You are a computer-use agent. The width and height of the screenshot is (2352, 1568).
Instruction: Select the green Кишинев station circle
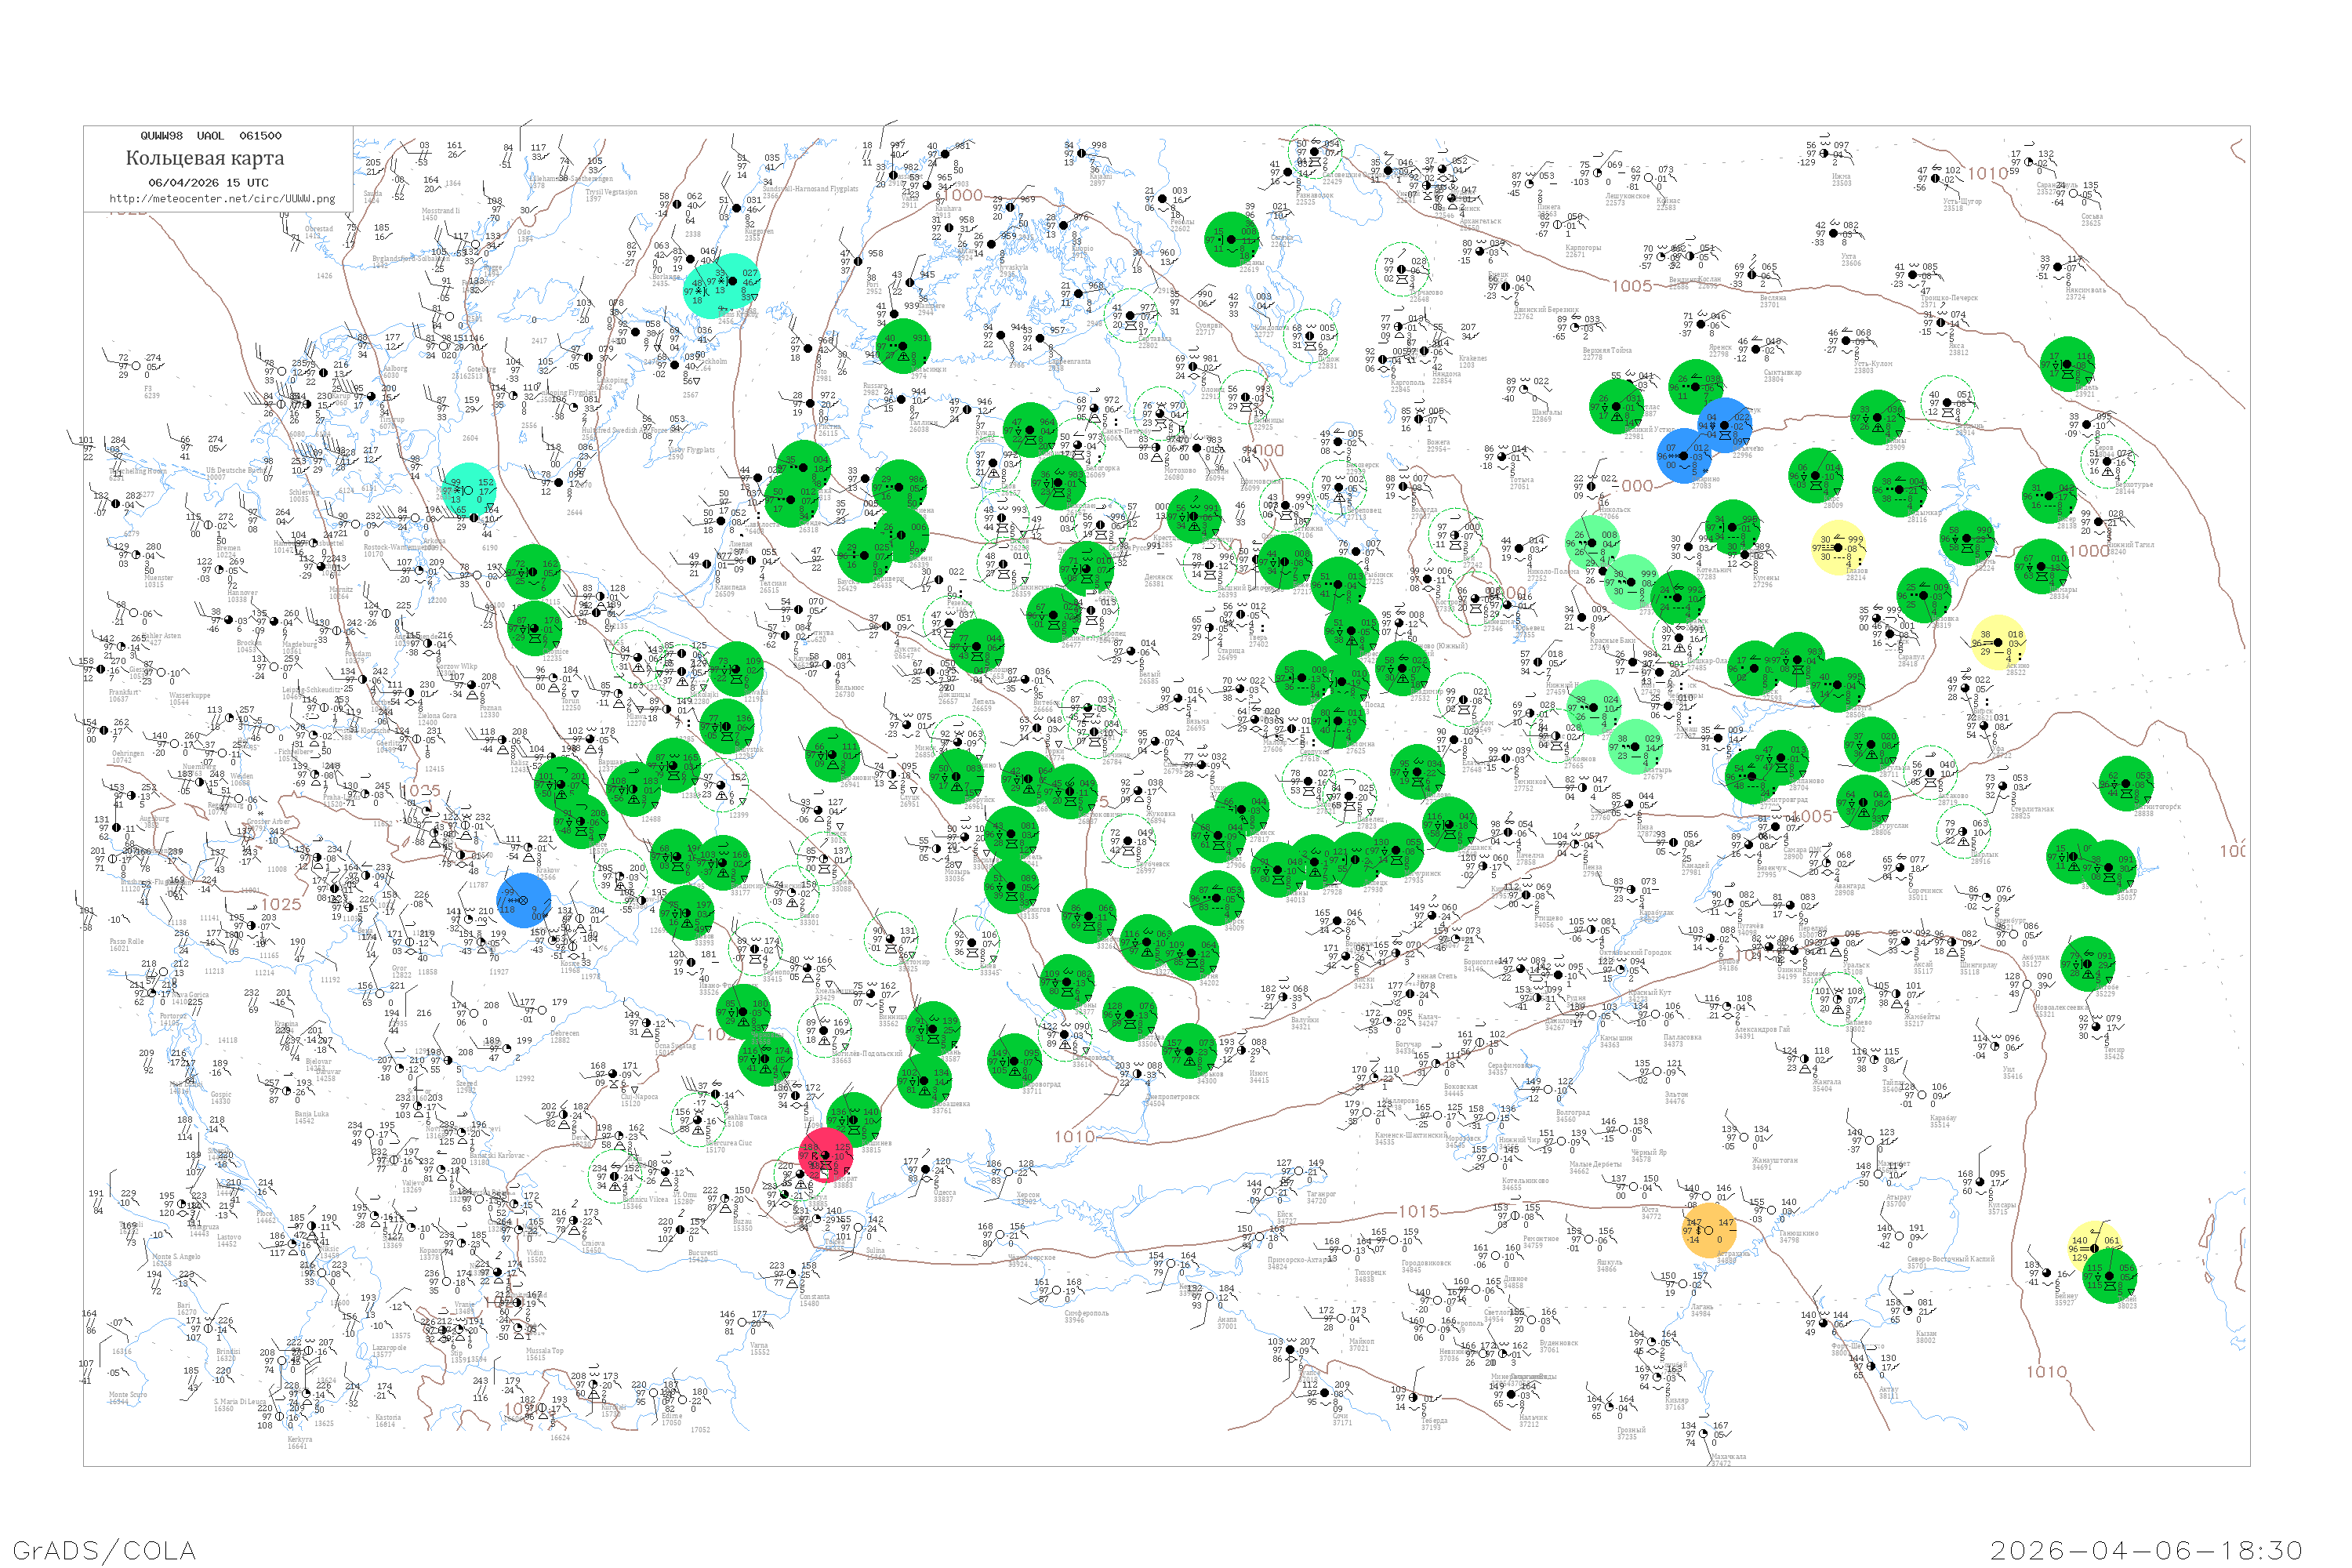854,1119
